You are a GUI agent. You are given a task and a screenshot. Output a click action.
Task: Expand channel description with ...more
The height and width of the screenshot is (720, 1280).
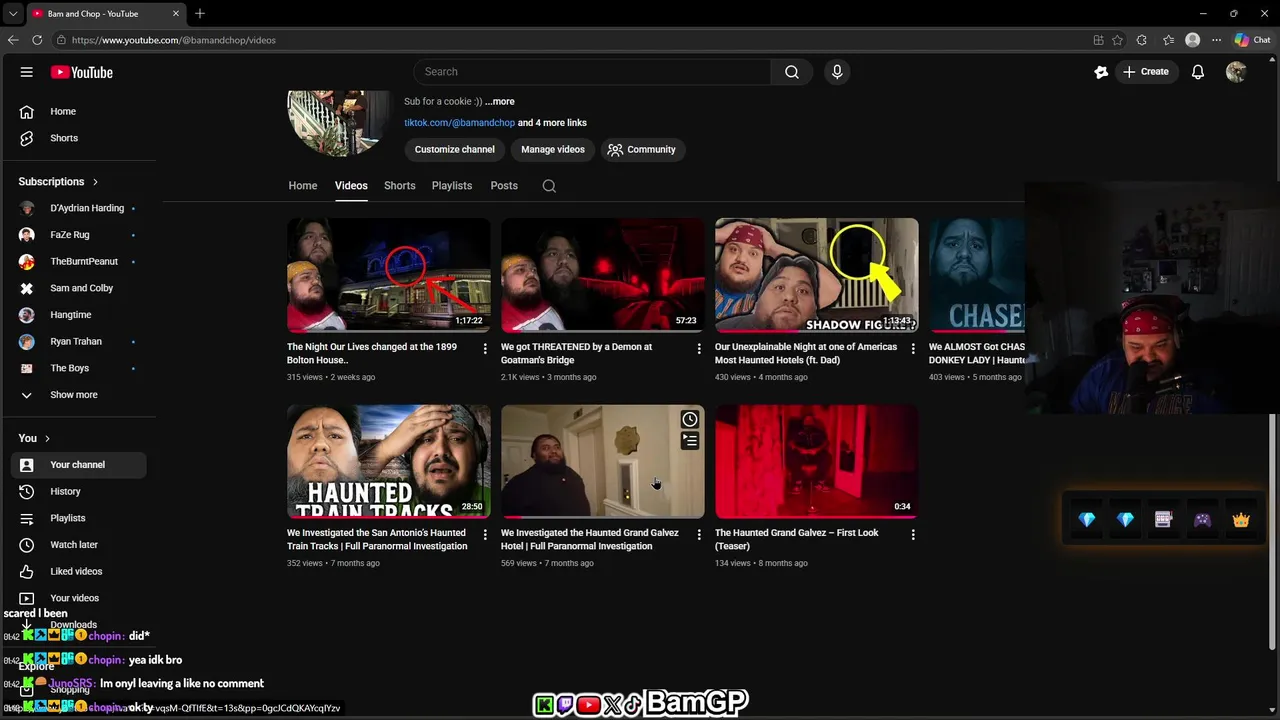500,101
